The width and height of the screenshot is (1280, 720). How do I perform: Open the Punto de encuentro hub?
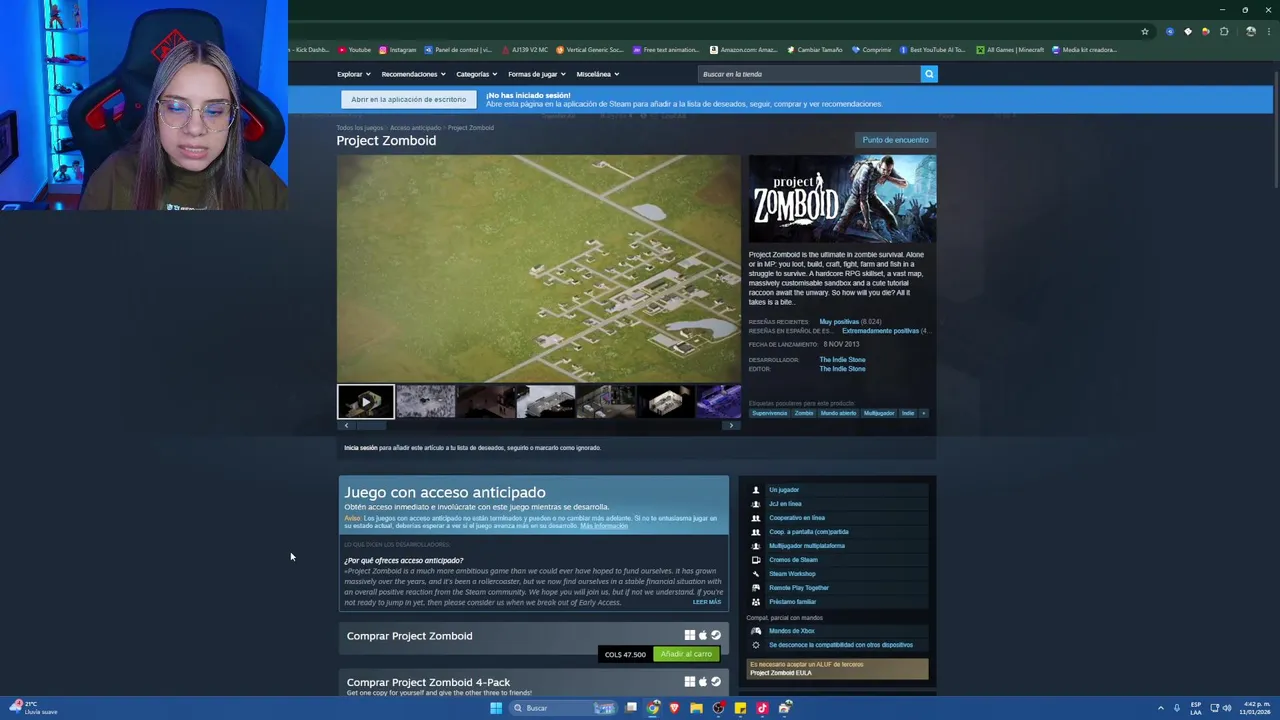click(895, 140)
